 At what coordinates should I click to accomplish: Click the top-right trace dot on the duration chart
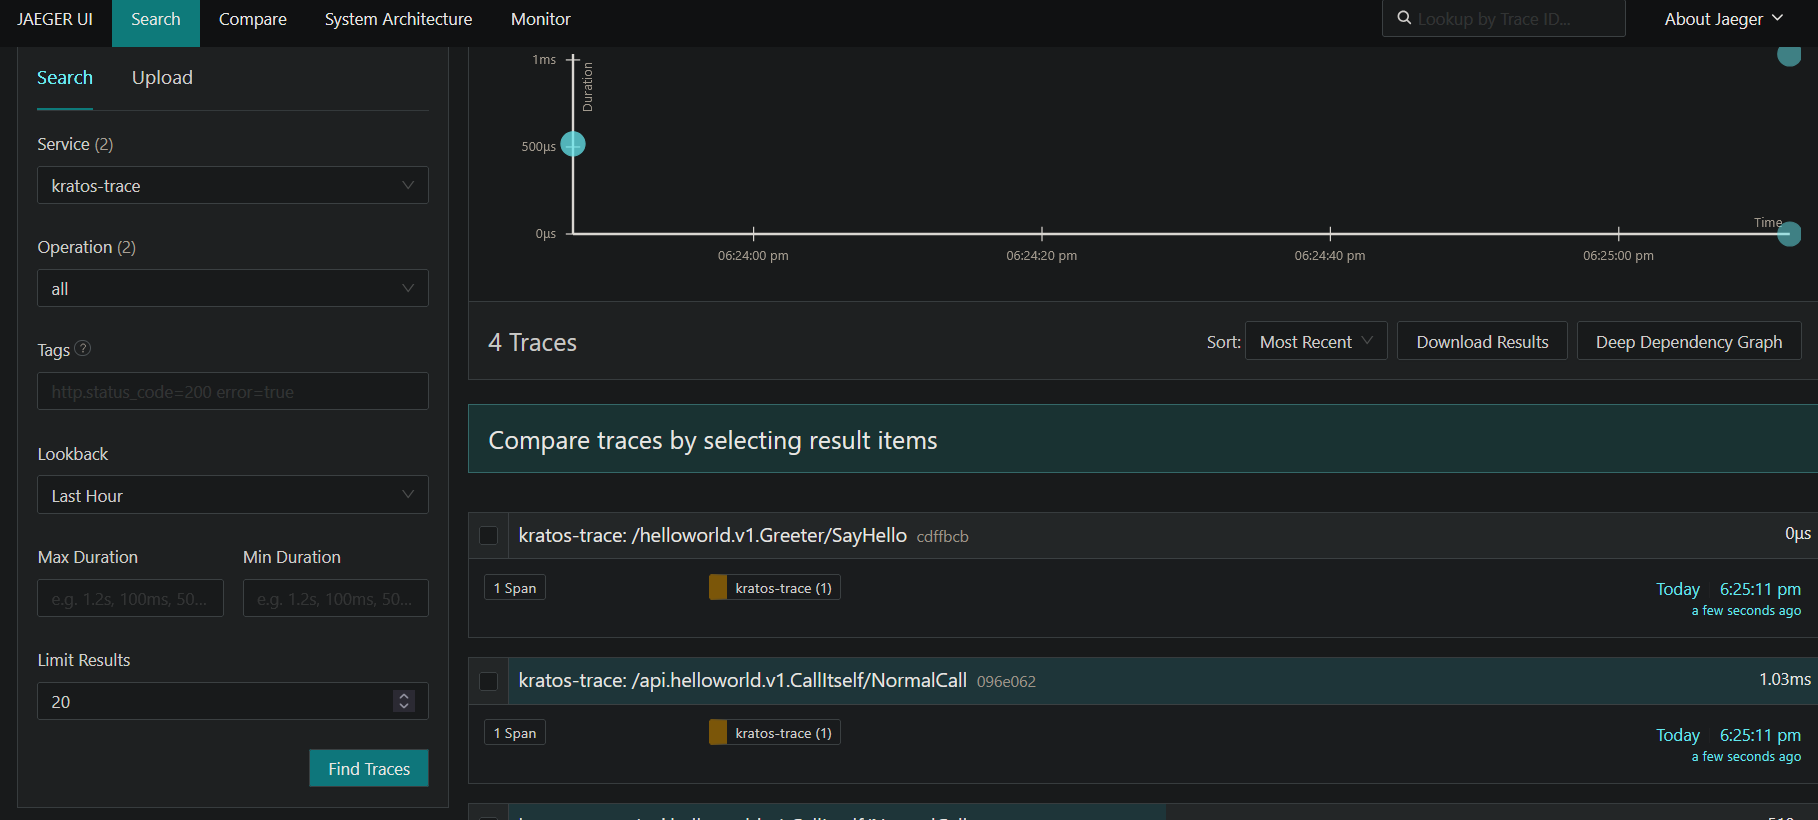click(x=1788, y=55)
